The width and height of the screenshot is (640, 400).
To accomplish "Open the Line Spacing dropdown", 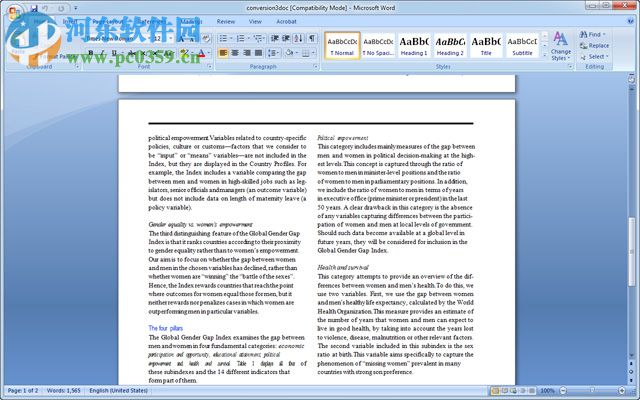I will (273, 53).
